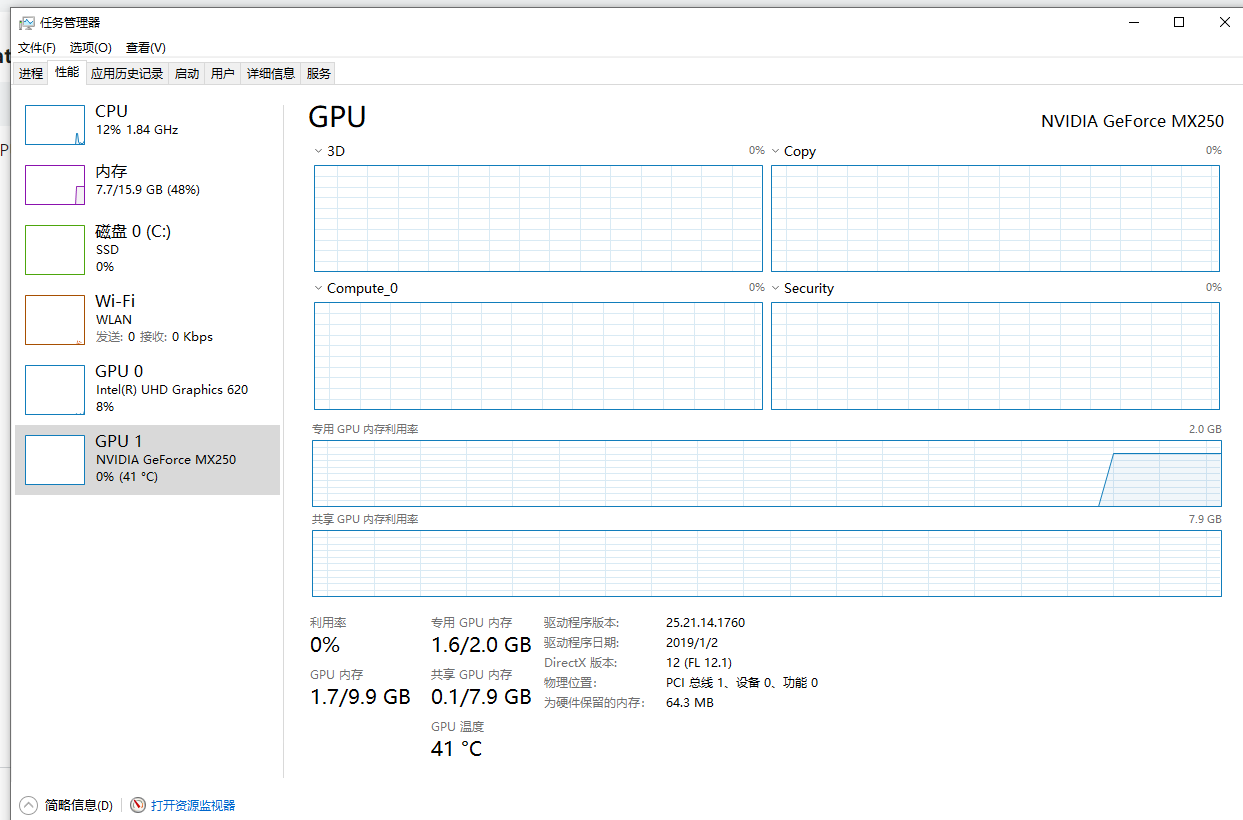Click the NVIDIA GeForce MX250 header title
The width and height of the screenshot is (1243, 820).
1132,121
